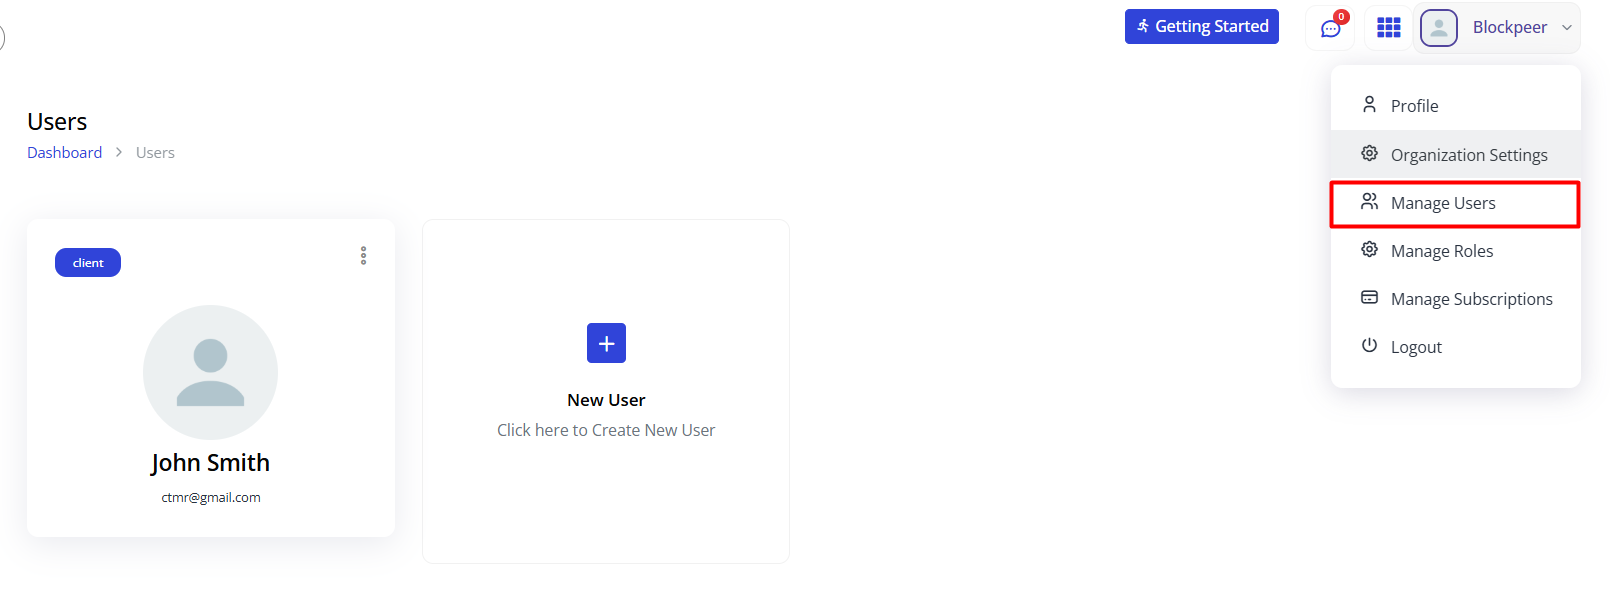Open John Smith card's three-dot menu
1610x602 pixels.
(x=363, y=256)
